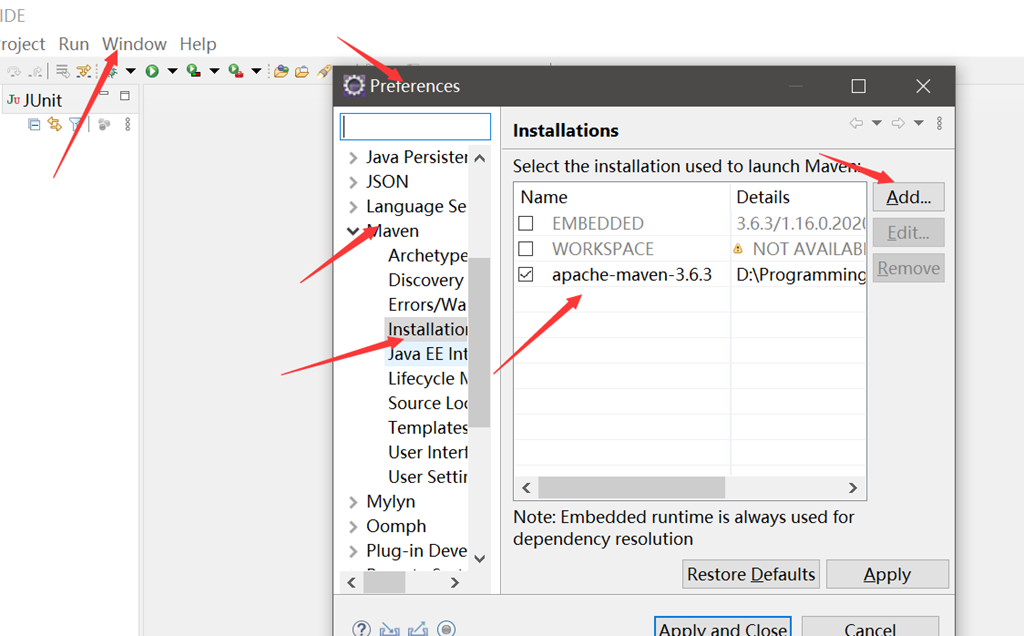Click the Add... button
Viewport: 1024px width, 636px height.
click(x=908, y=197)
